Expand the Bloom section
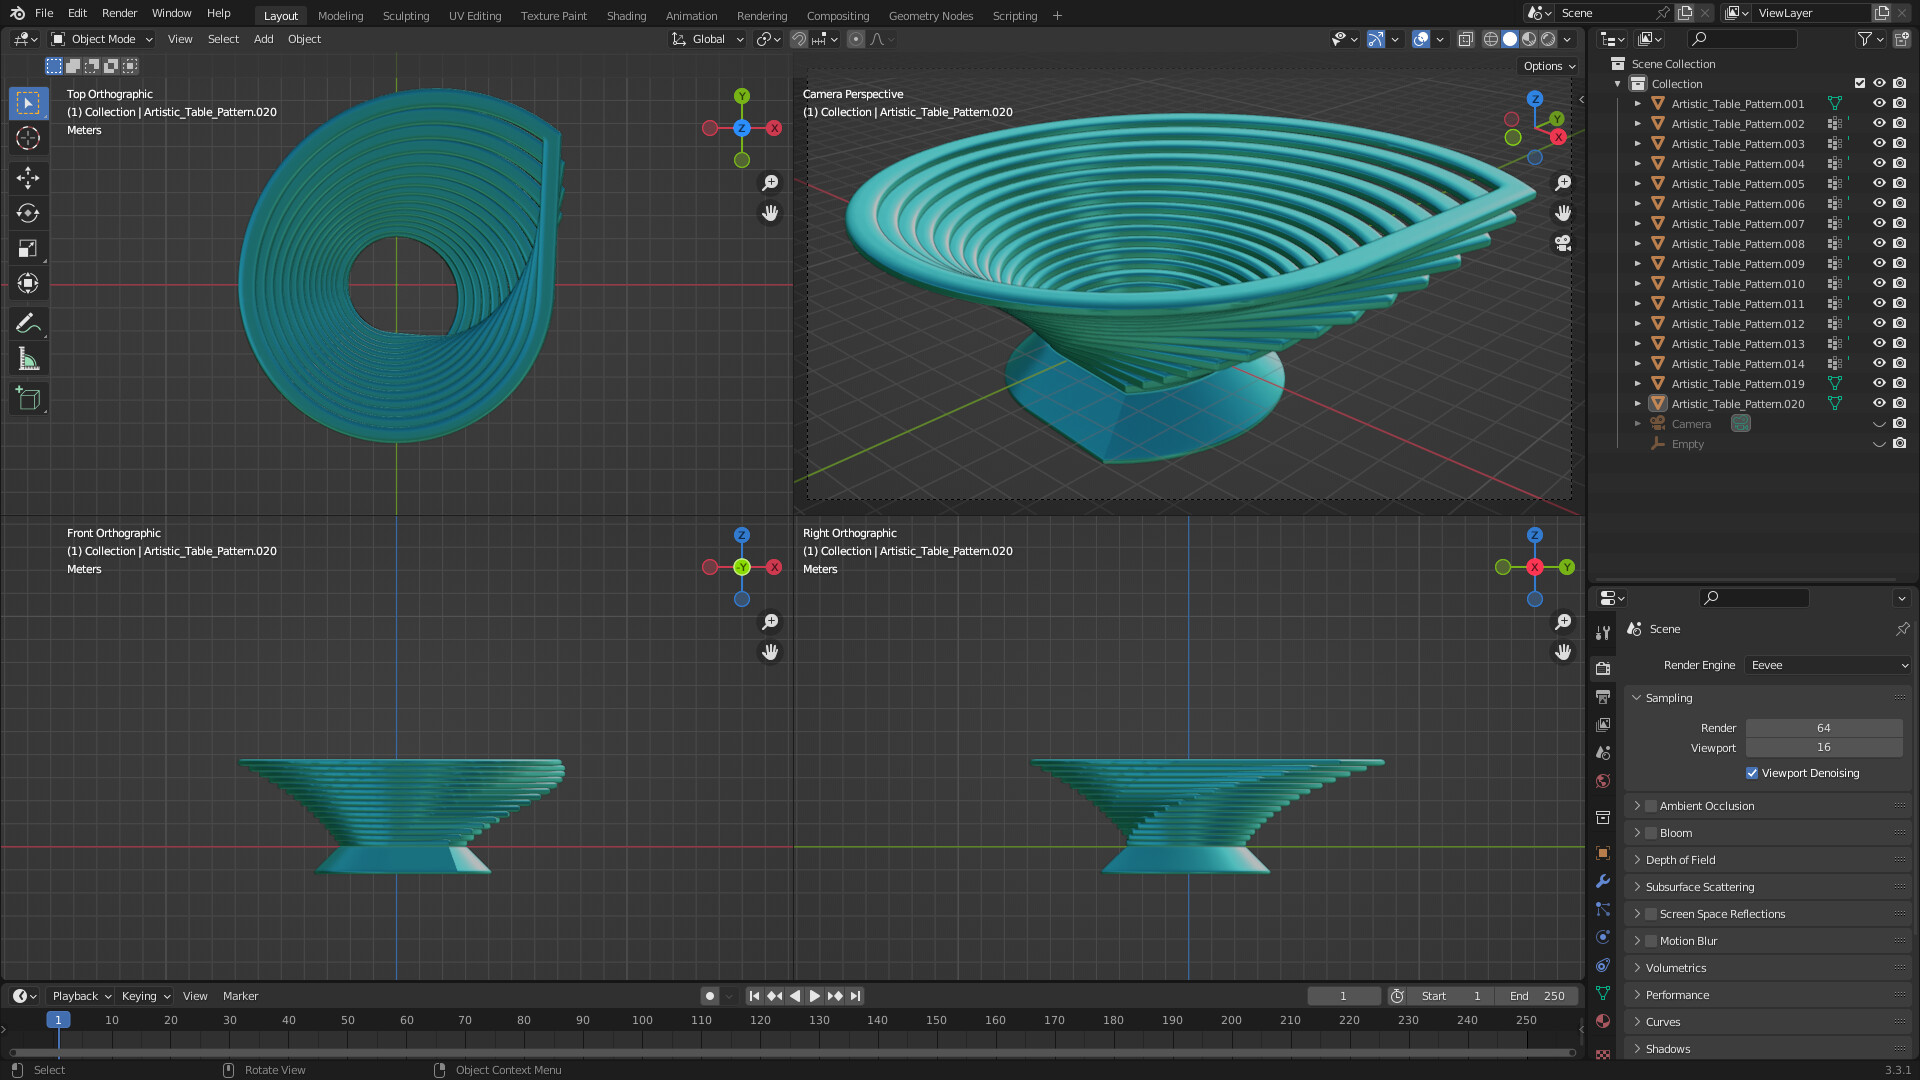The height and width of the screenshot is (1080, 1920). [x=1639, y=832]
